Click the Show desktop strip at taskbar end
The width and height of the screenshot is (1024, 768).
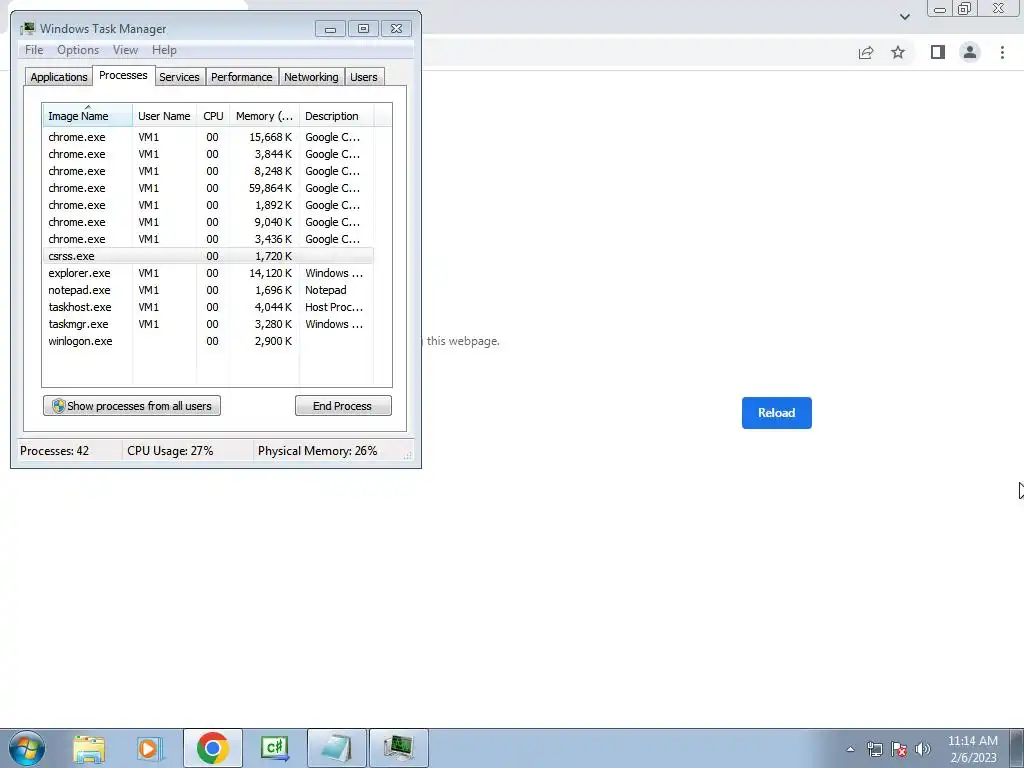pyautogui.click(x=1017, y=748)
